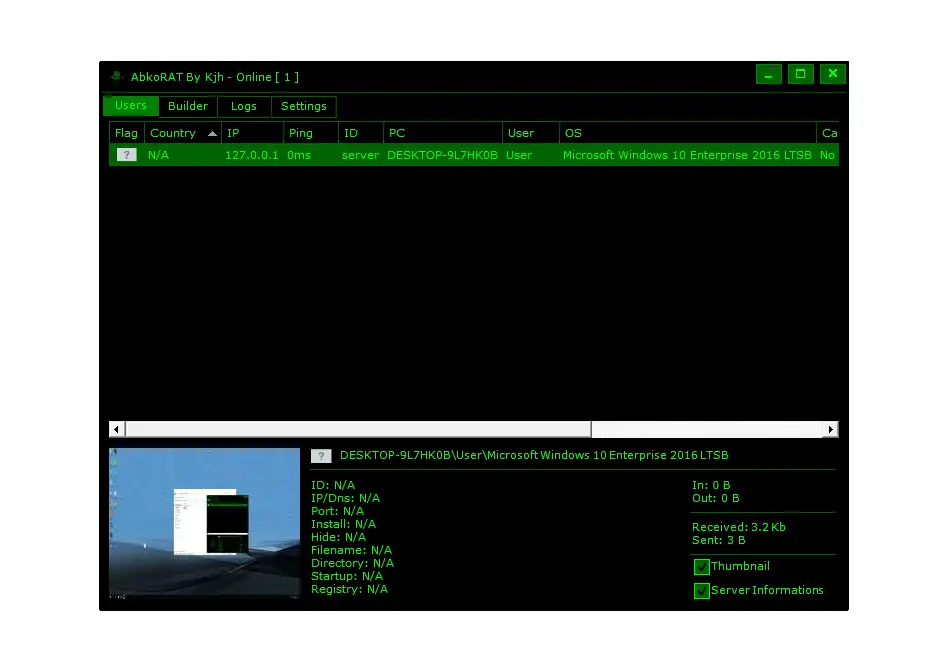This screenshot has height=662, width=929.
Task: Click the right arrow of horizontal scrollbar
Action: point(830,429)
